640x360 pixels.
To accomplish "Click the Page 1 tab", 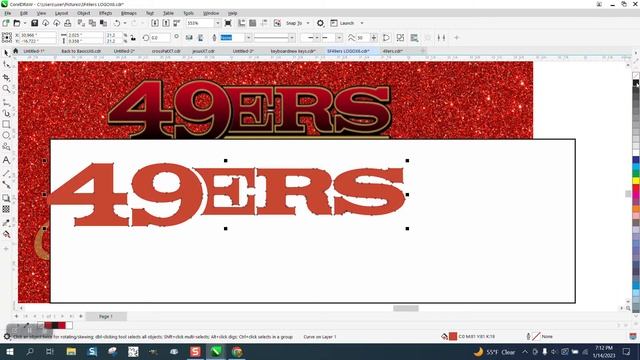I will (x=106, y=316).
